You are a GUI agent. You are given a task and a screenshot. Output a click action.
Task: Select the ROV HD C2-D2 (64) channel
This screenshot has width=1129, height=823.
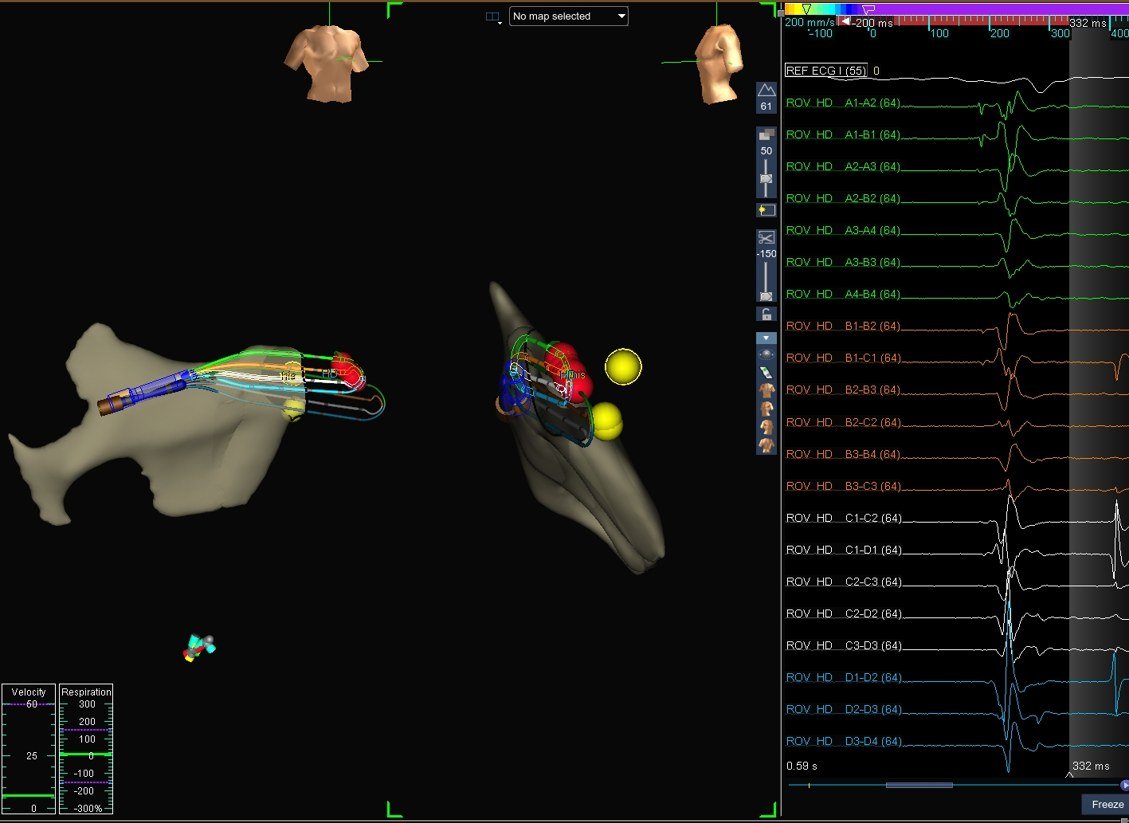tap(843, 613)
